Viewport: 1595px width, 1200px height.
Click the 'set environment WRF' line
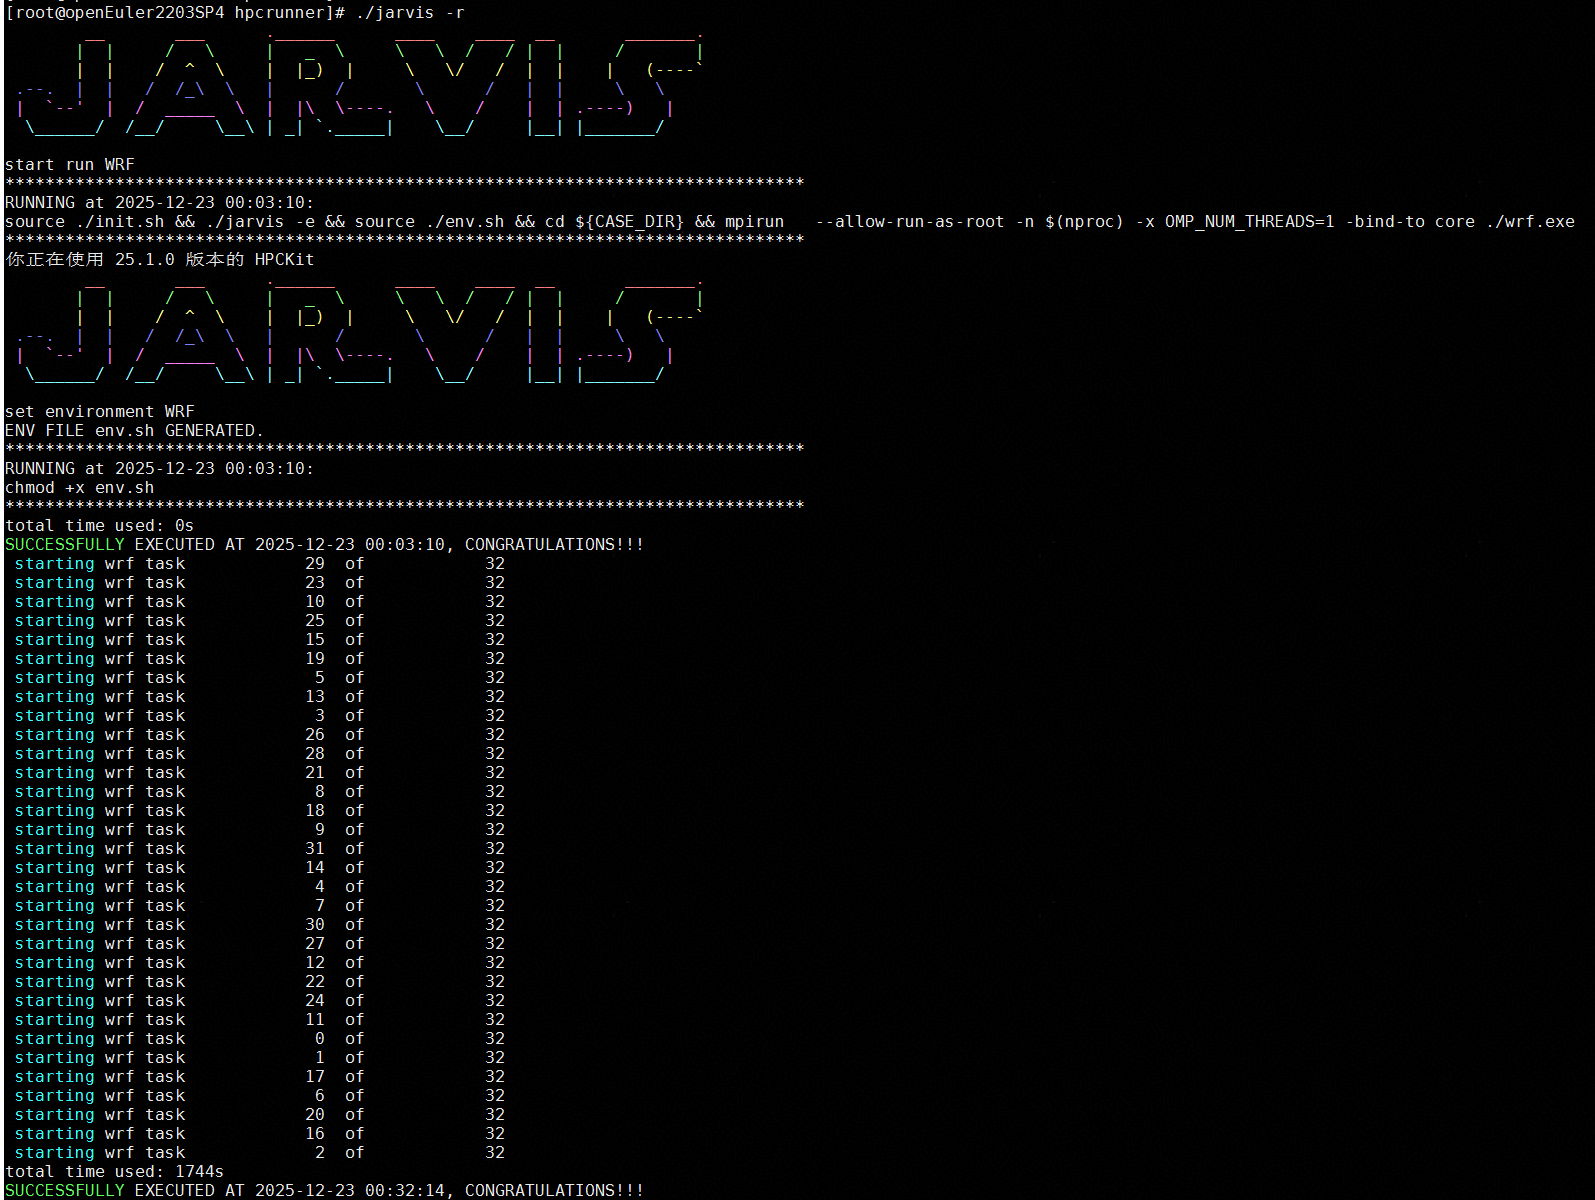[x=100, y=412]
